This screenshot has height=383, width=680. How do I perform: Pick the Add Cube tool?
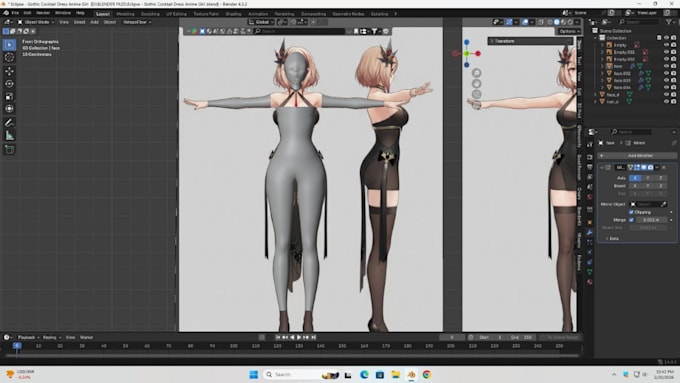(x=9, y=150)
